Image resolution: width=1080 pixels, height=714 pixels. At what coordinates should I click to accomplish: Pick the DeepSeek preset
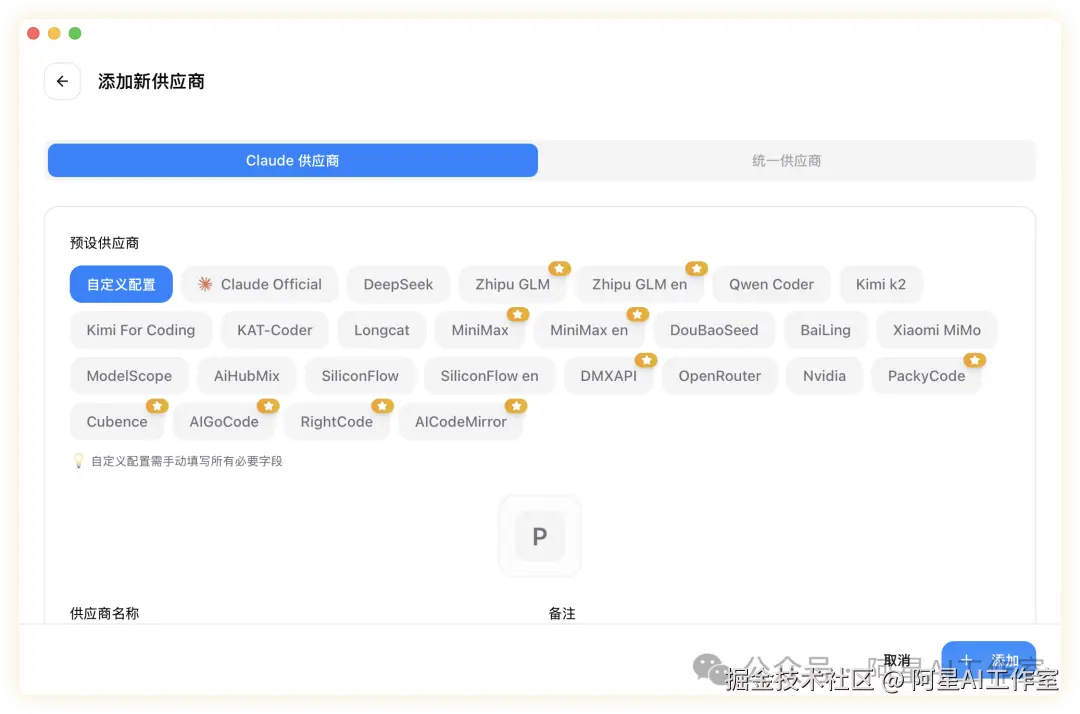pos(398,284)
